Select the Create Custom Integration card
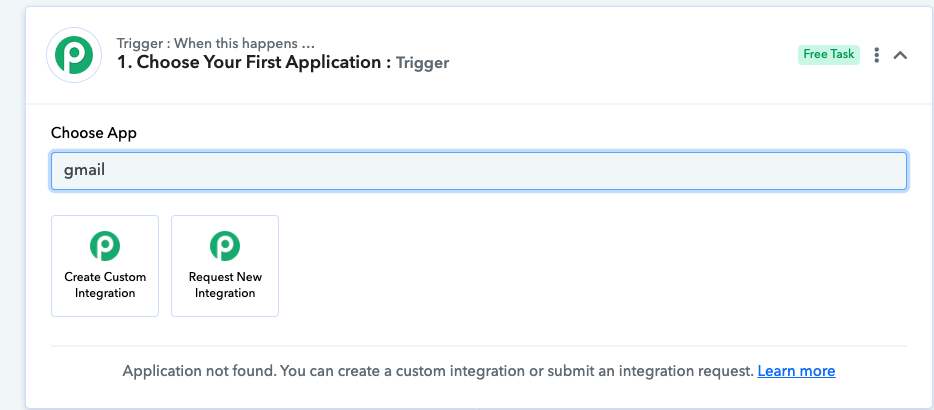Viewport: 934px width, 410px height. [105, 266]
